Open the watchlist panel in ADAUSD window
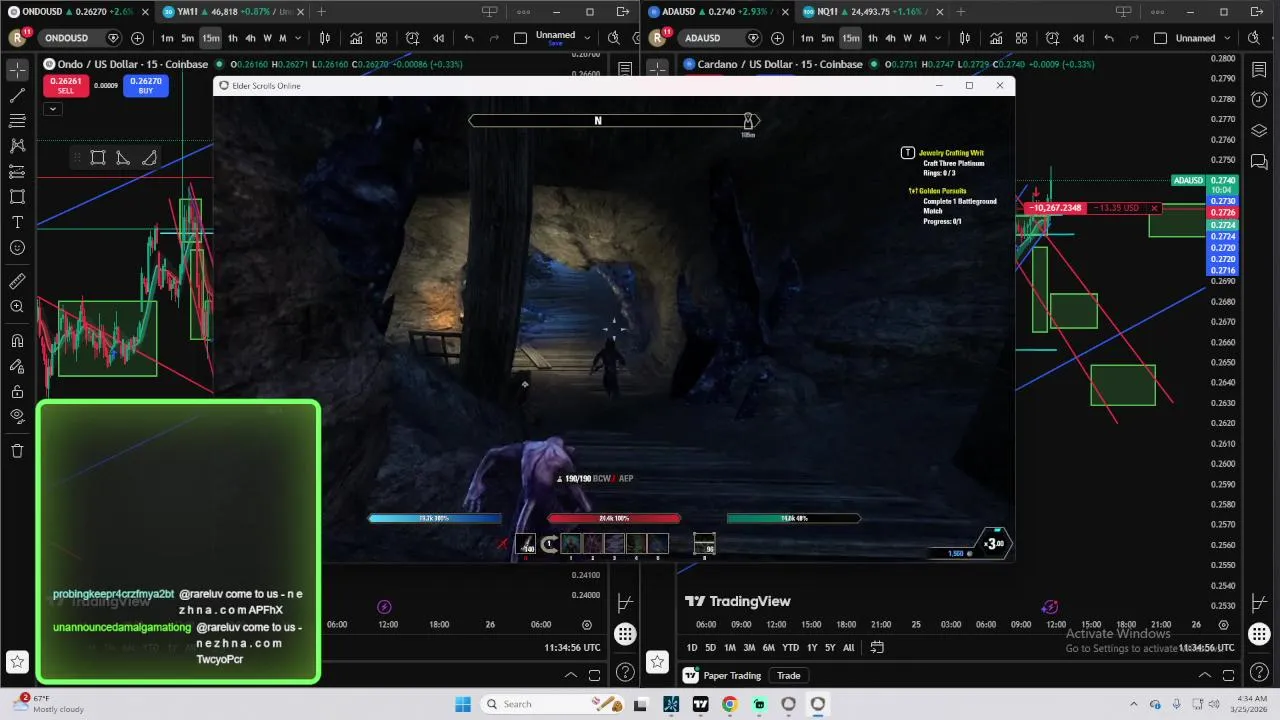The width and height of the screenshot is (1280, 720). 1259,70
